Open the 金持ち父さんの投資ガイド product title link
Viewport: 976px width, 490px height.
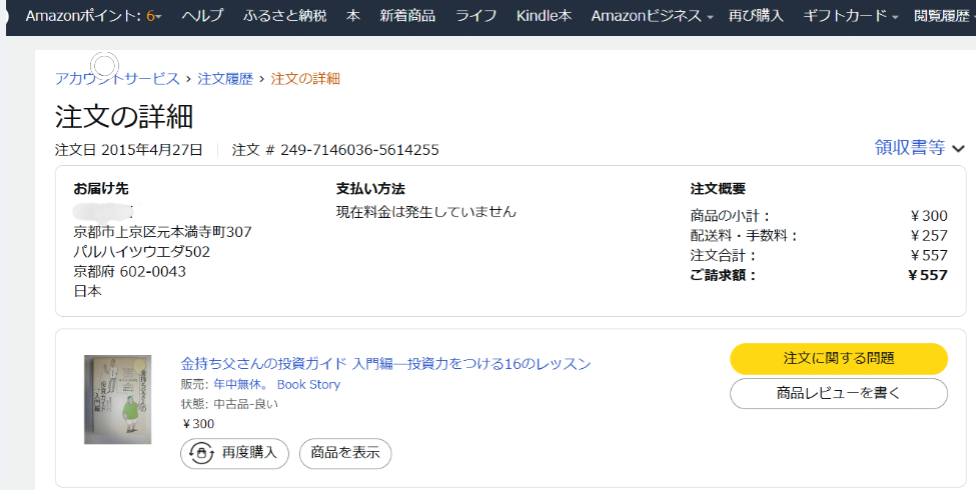385,363
